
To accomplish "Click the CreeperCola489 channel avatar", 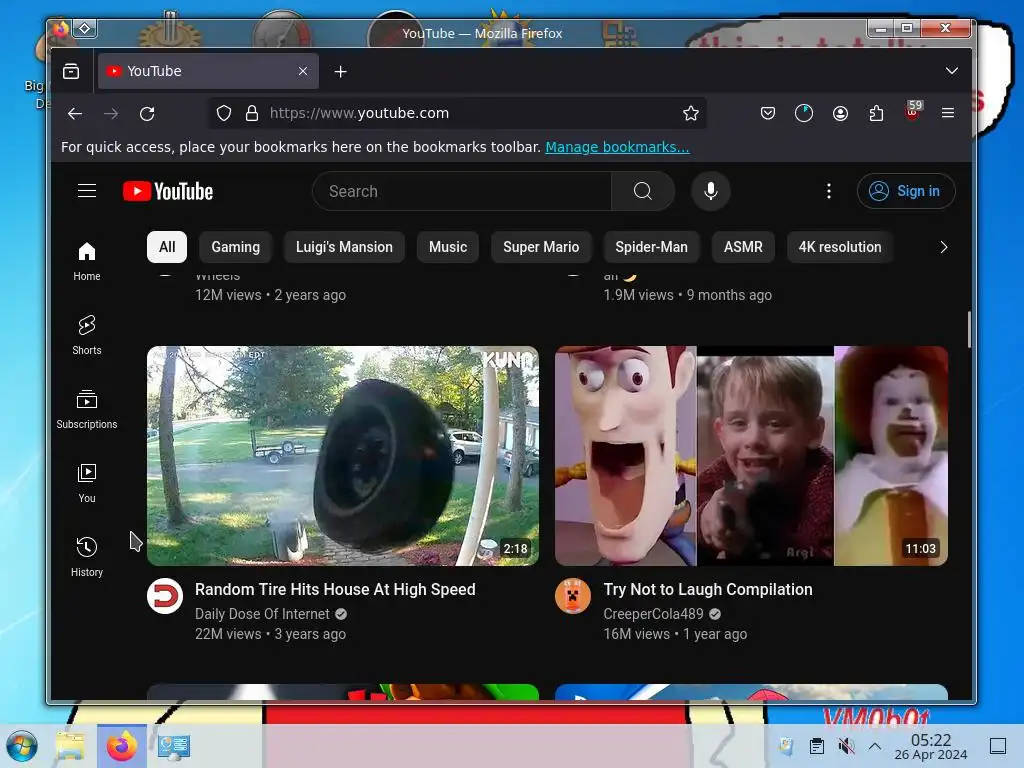I will [x=573, y=596].
